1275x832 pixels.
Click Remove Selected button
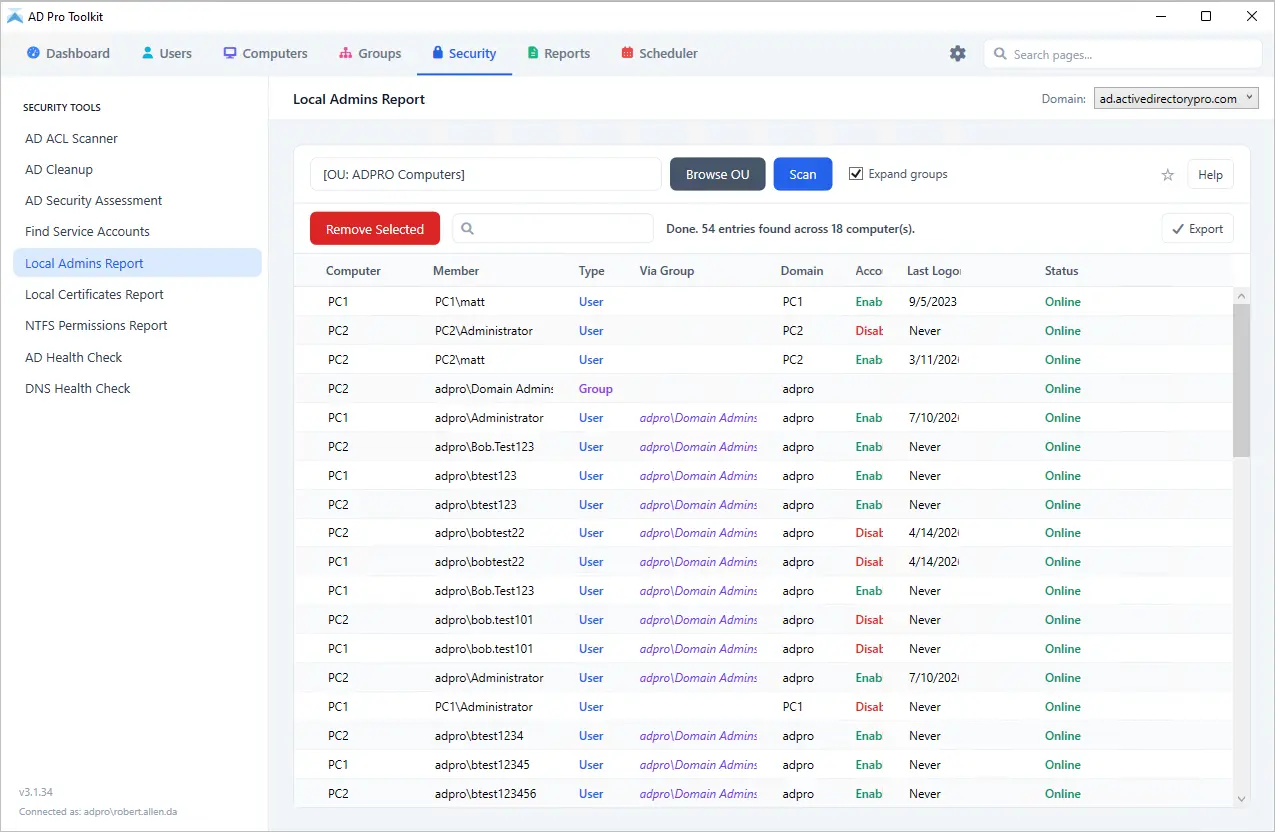tap(375, 229)
